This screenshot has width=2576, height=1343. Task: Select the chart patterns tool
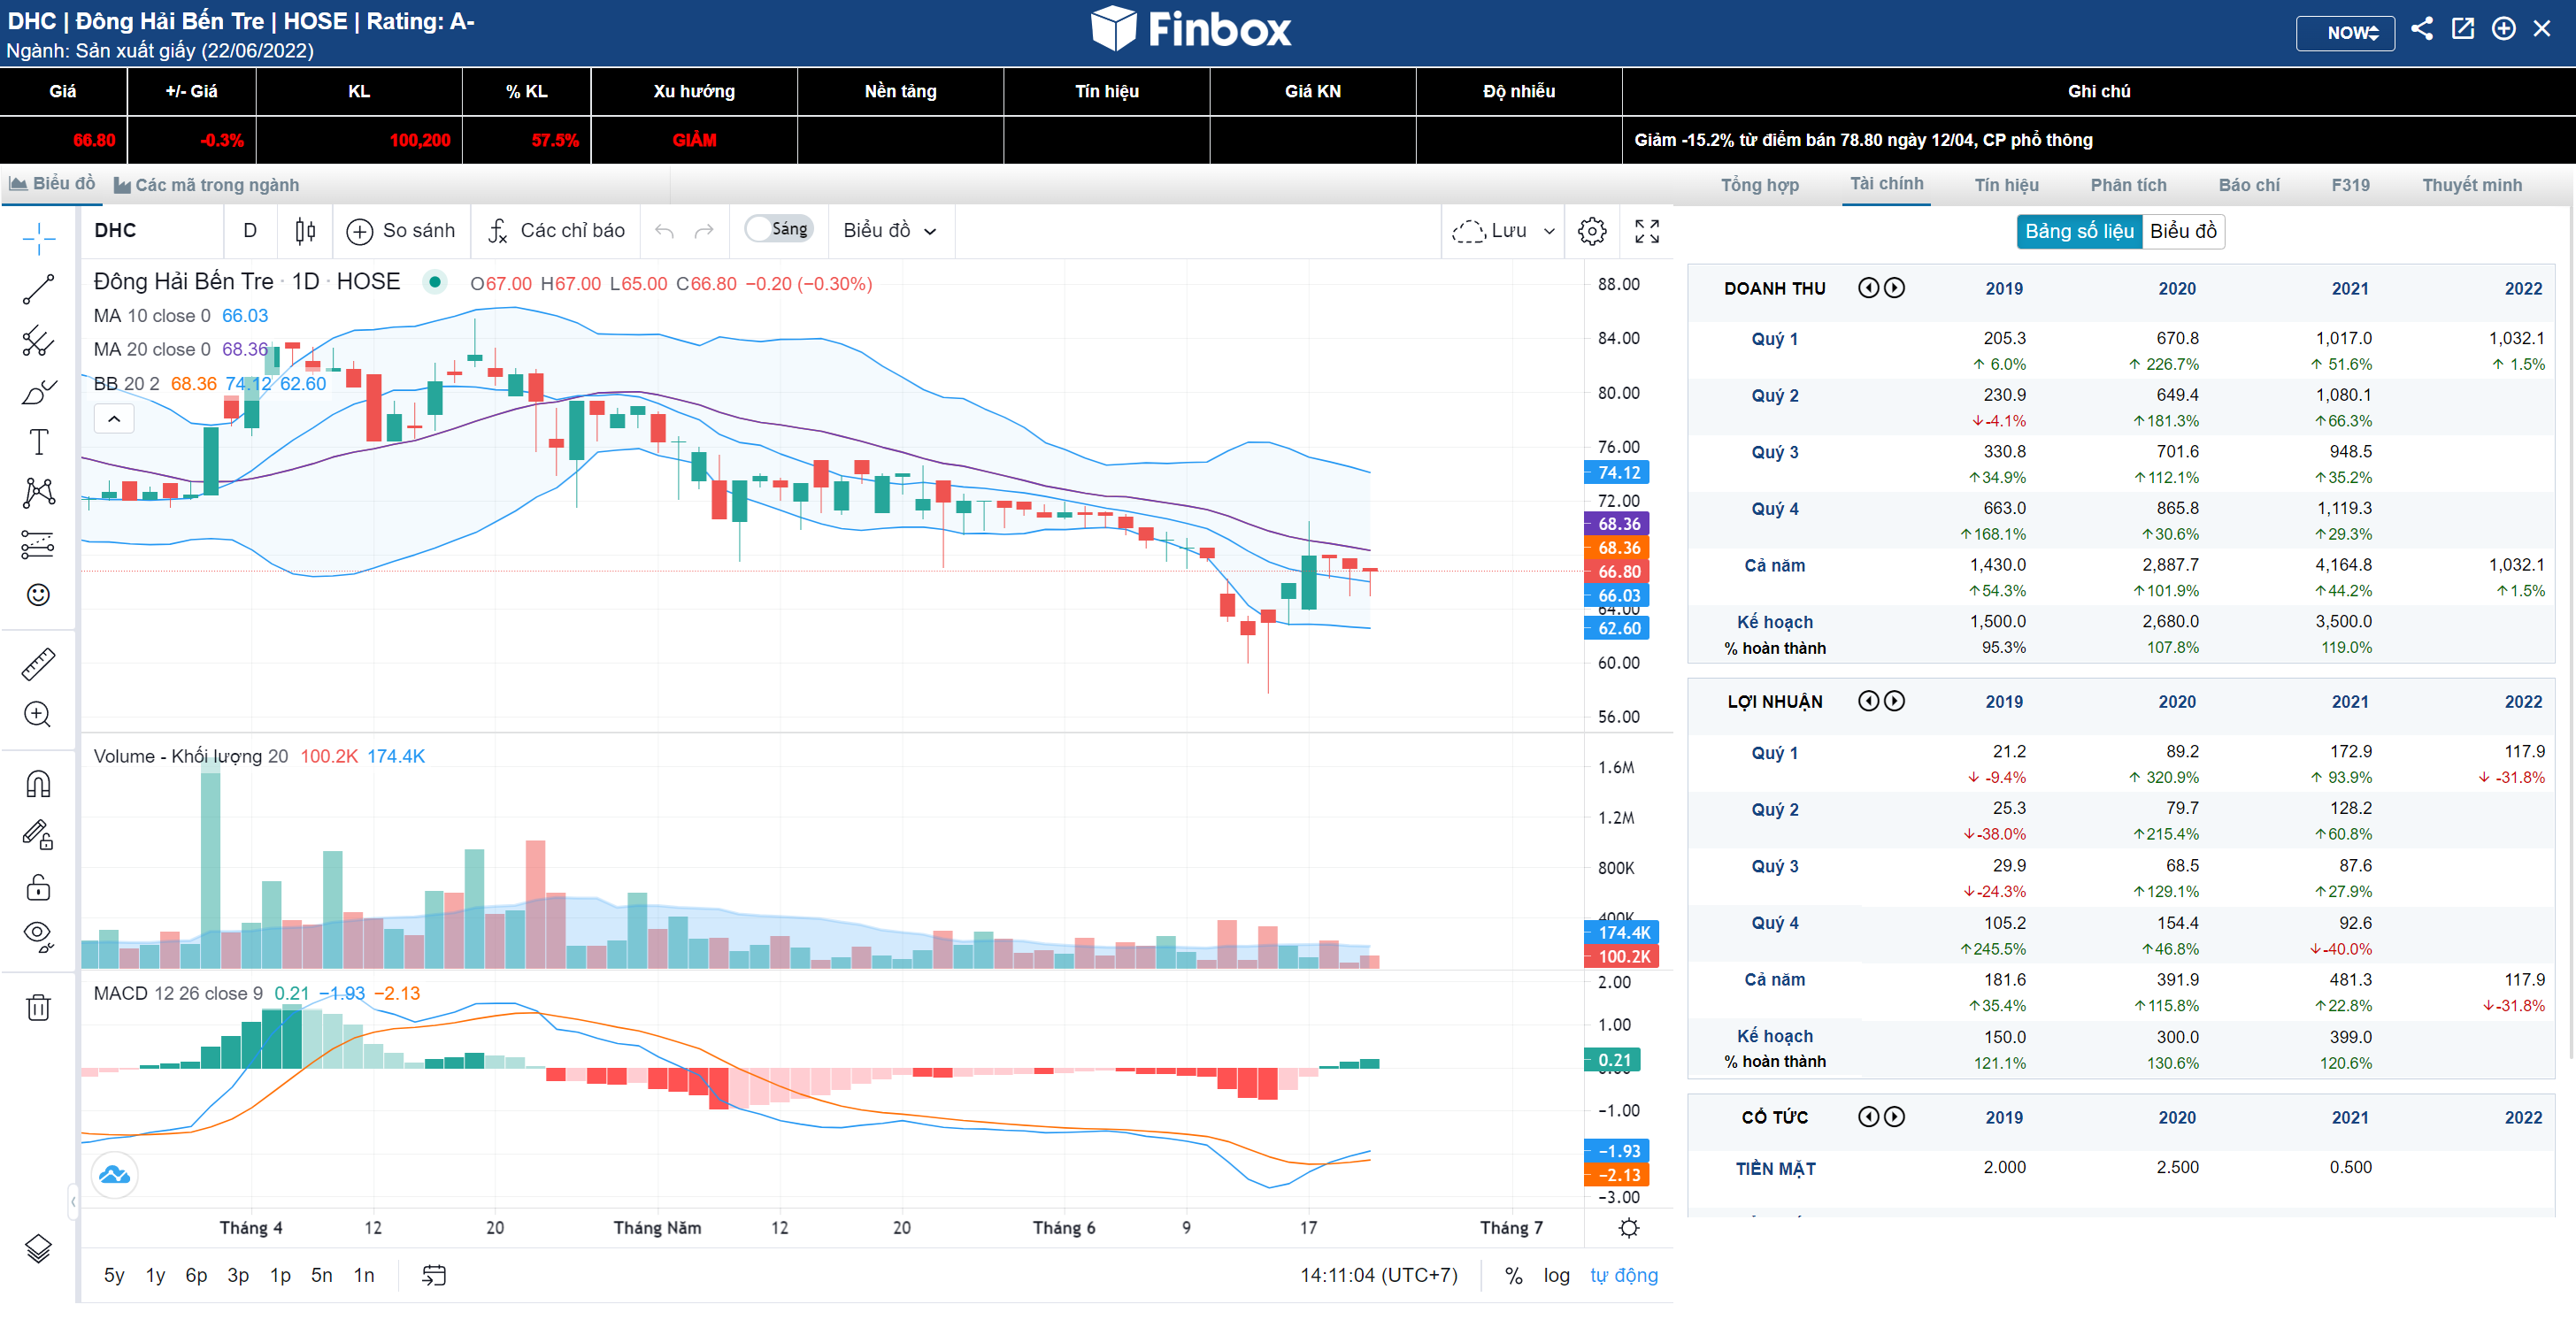tap(38, 492)
